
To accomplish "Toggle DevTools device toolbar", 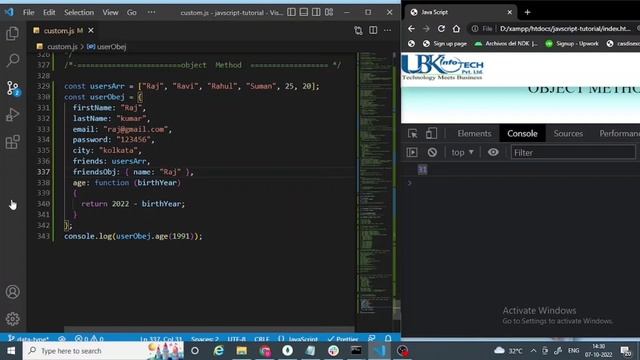I will click(431, 133).
